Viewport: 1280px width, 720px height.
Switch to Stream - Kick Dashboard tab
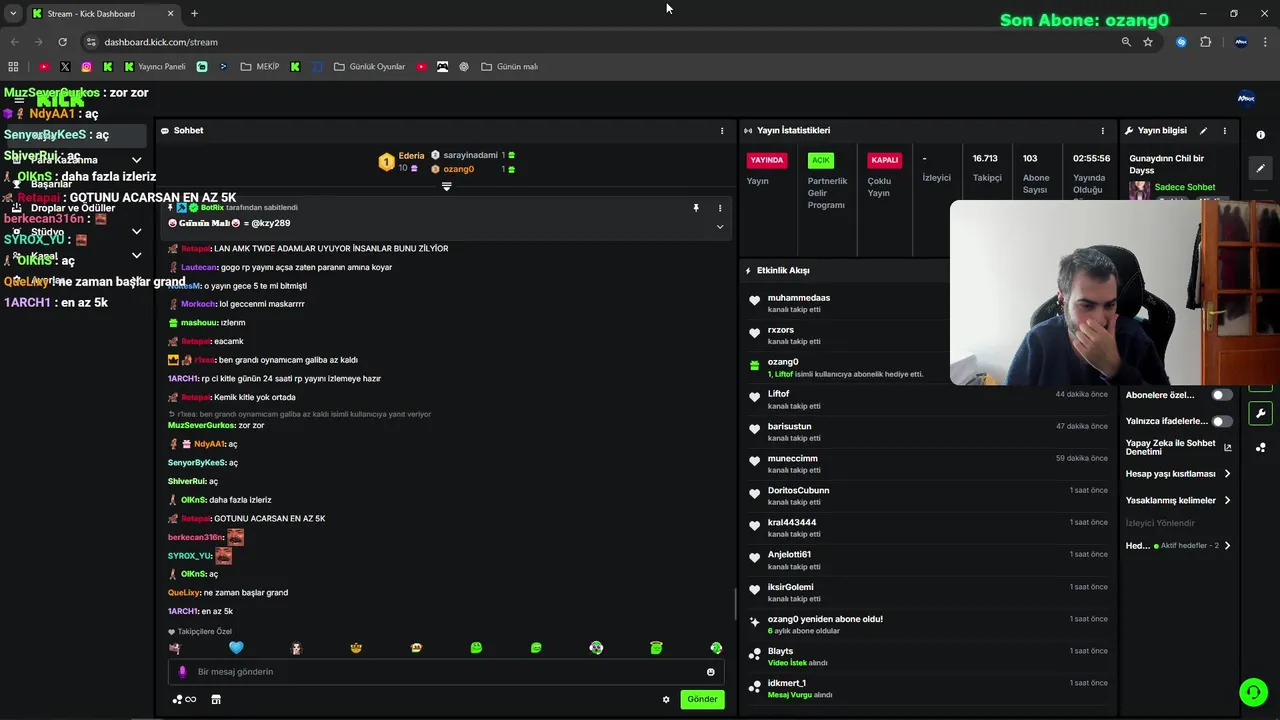click(103, 13)
